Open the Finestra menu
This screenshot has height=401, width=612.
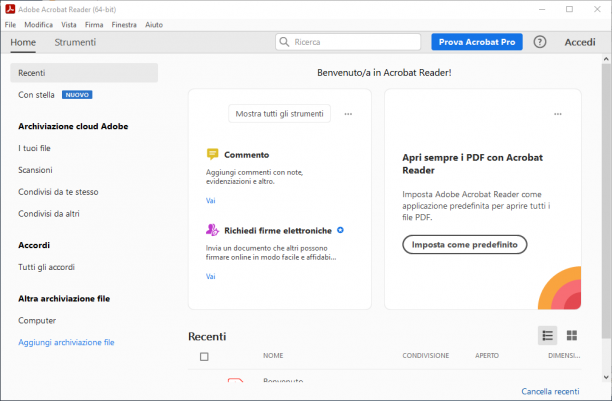[124, 25]
